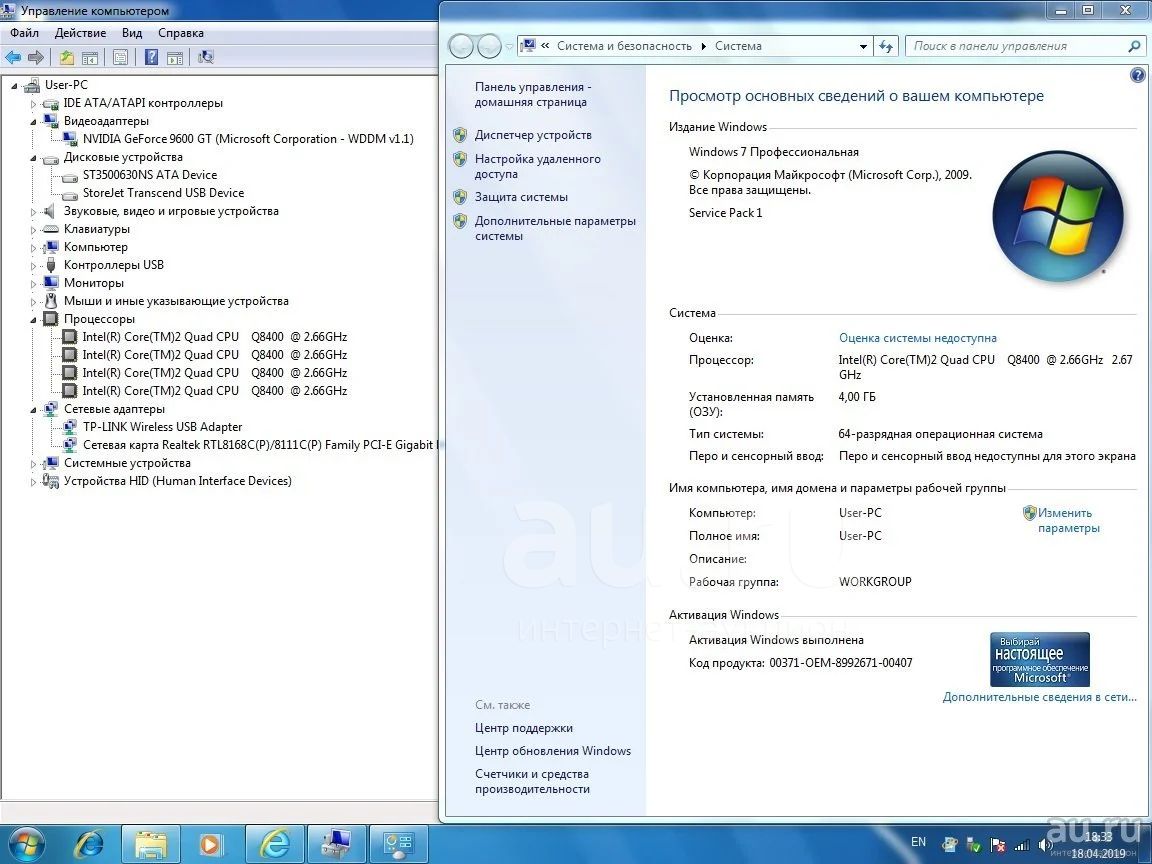Click the Back arrow in Computer Management toolbar
Image resolution: width=1152 pixels, height=864 pixels.
[x=13, y=57]
